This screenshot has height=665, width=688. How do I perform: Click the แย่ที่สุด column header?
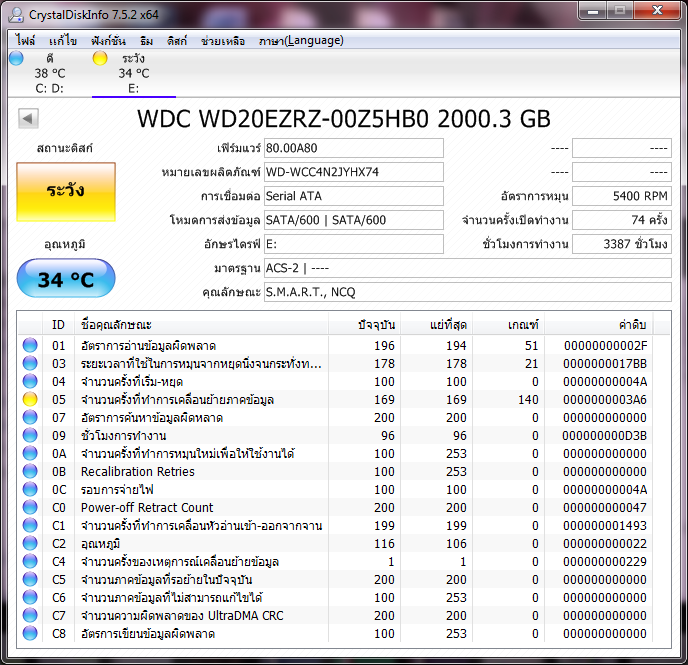pos(436,325)
